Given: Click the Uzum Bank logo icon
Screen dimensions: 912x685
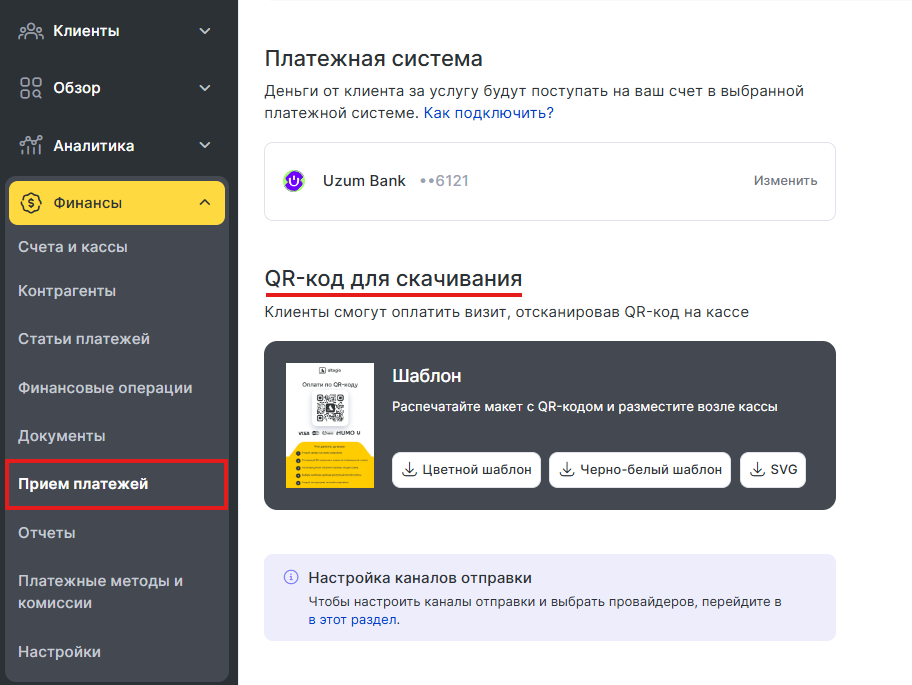Looking at the screenshot, I should click(294, 181).
